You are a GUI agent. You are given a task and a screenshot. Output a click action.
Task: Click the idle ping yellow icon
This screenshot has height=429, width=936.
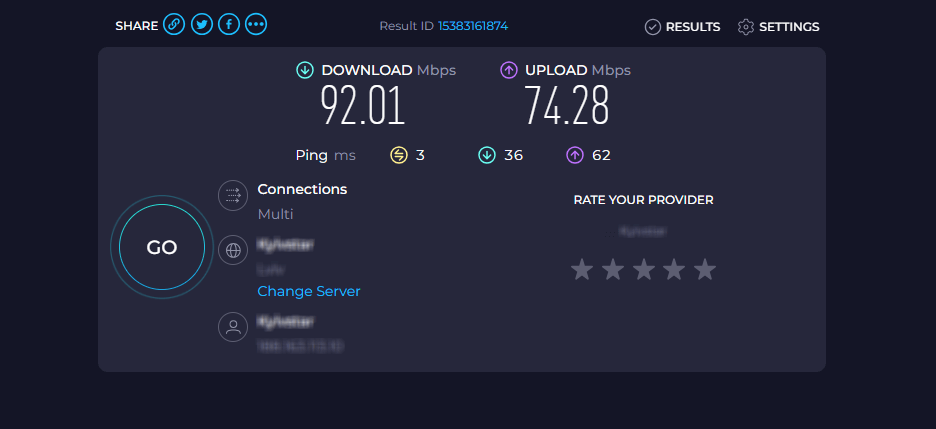(x=399, y=155)
